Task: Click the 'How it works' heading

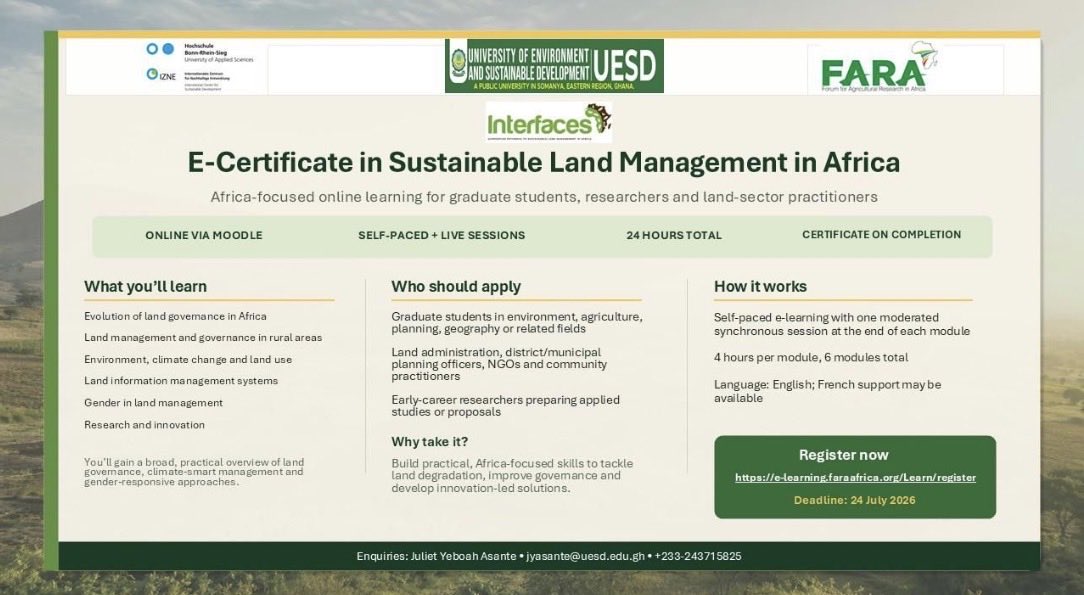Action: click(760, 286)
